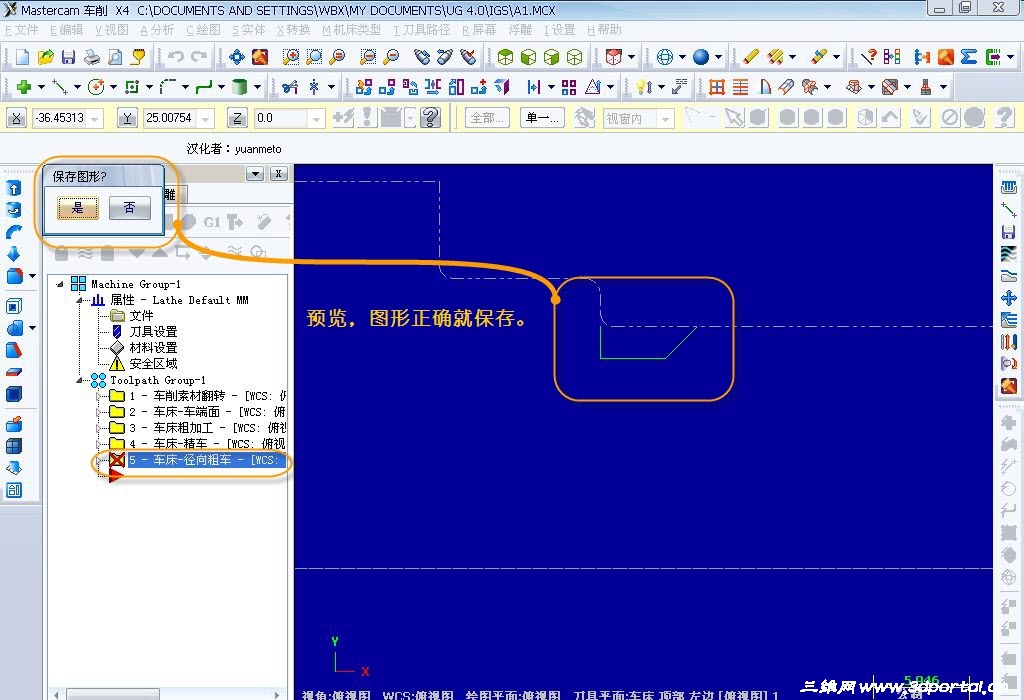Click the yellow pencil delete entities icon
This screenshot has width=1024, height=700.
(750, 57)
